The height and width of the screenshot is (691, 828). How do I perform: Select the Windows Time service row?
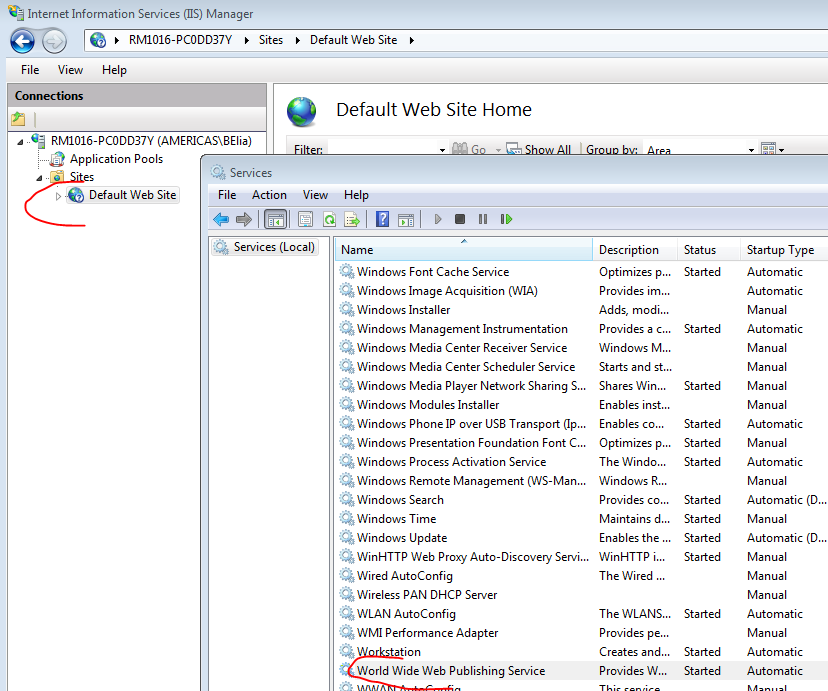point(582,518)
